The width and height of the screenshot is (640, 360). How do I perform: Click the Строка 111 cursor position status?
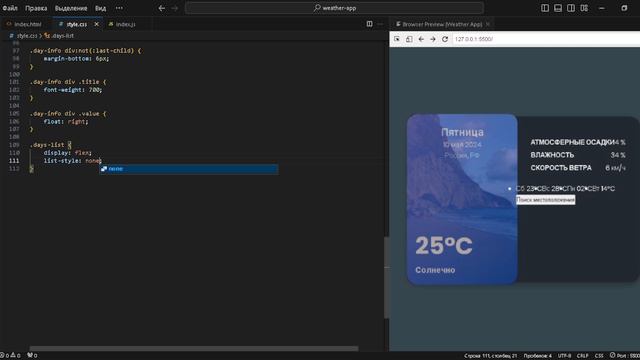[x=490, y=356]
